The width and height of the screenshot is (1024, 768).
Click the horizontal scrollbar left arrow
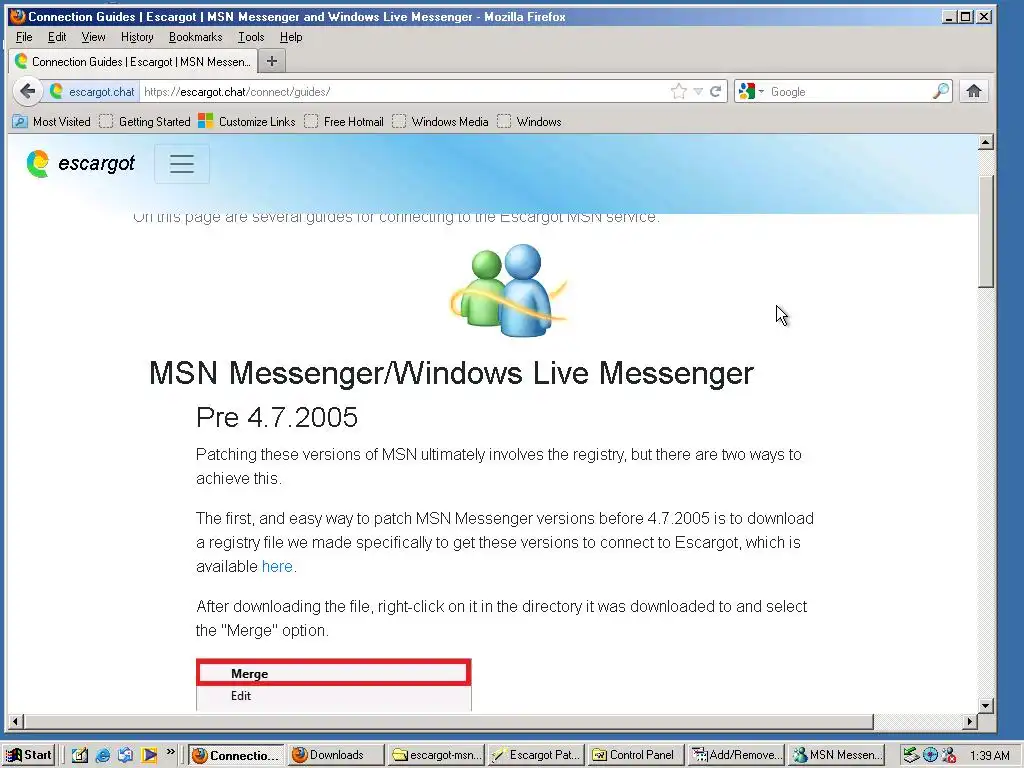[16, 722]
